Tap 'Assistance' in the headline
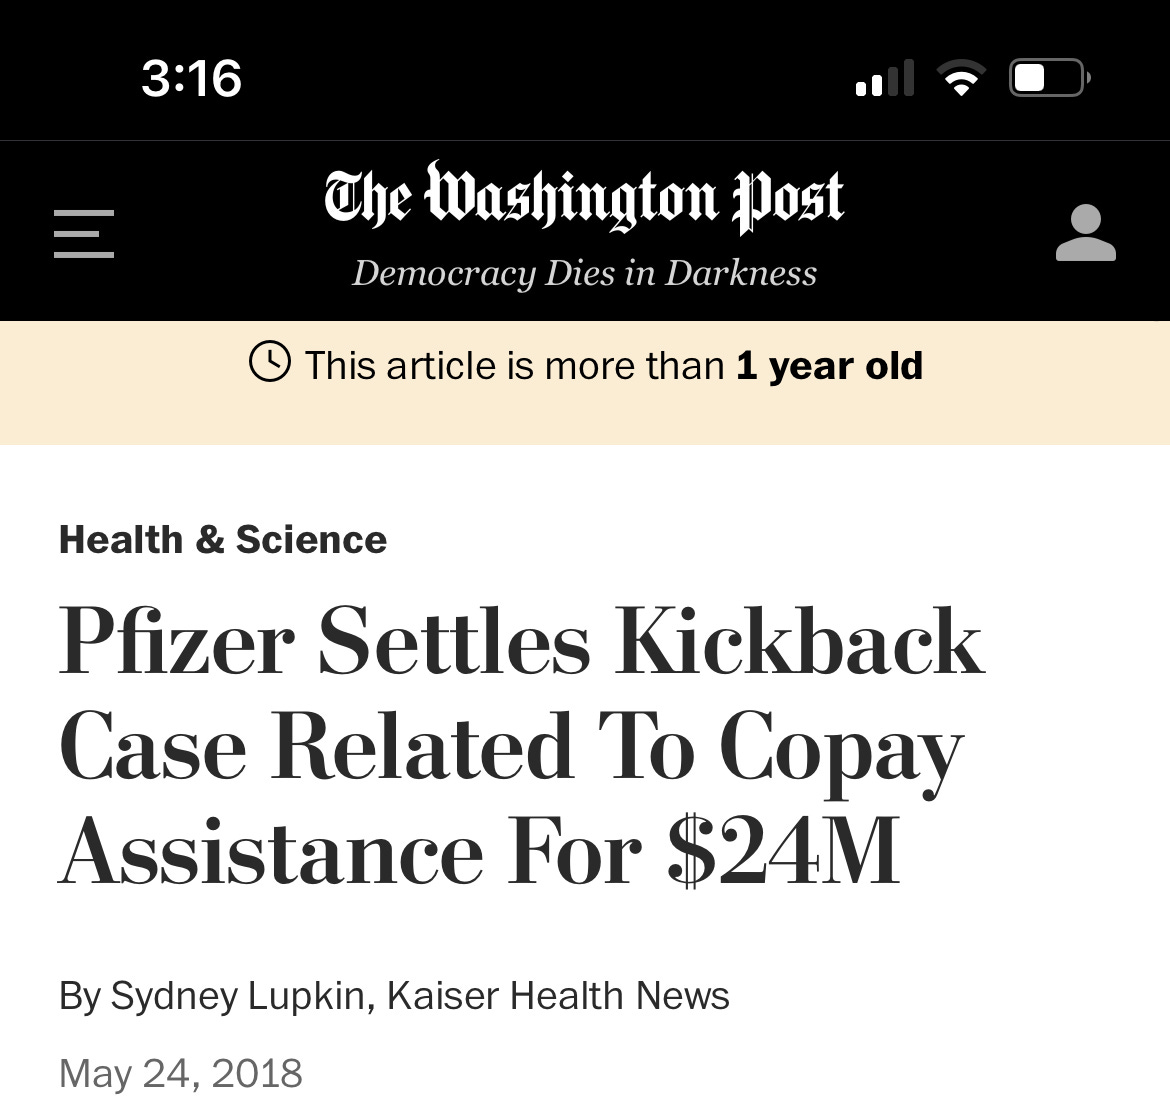1170x1102 pixels. pyautogui.click(x=271, y=851)
